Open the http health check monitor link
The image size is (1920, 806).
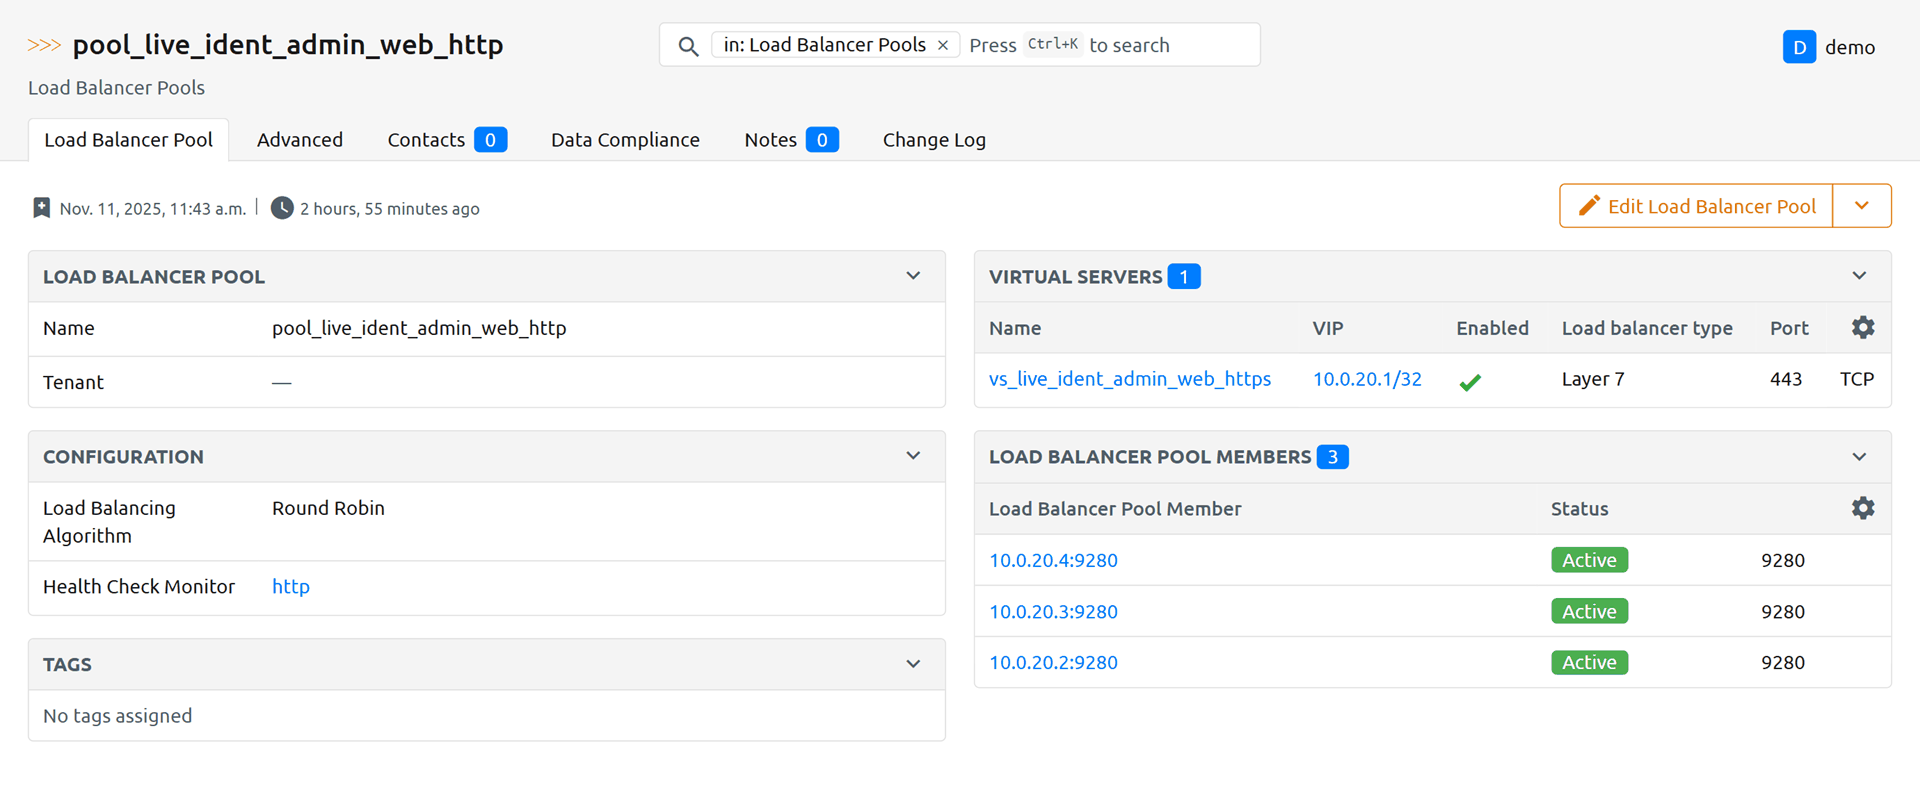pyautogui.click(x=291, y=587)
